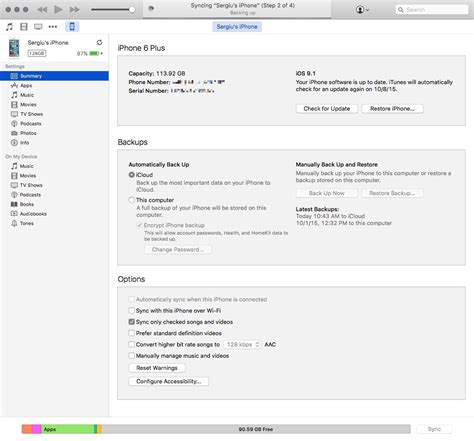Click the 90.59 GB Free storage area
This screenshot has width=474, height=441.
pos(256,429)
